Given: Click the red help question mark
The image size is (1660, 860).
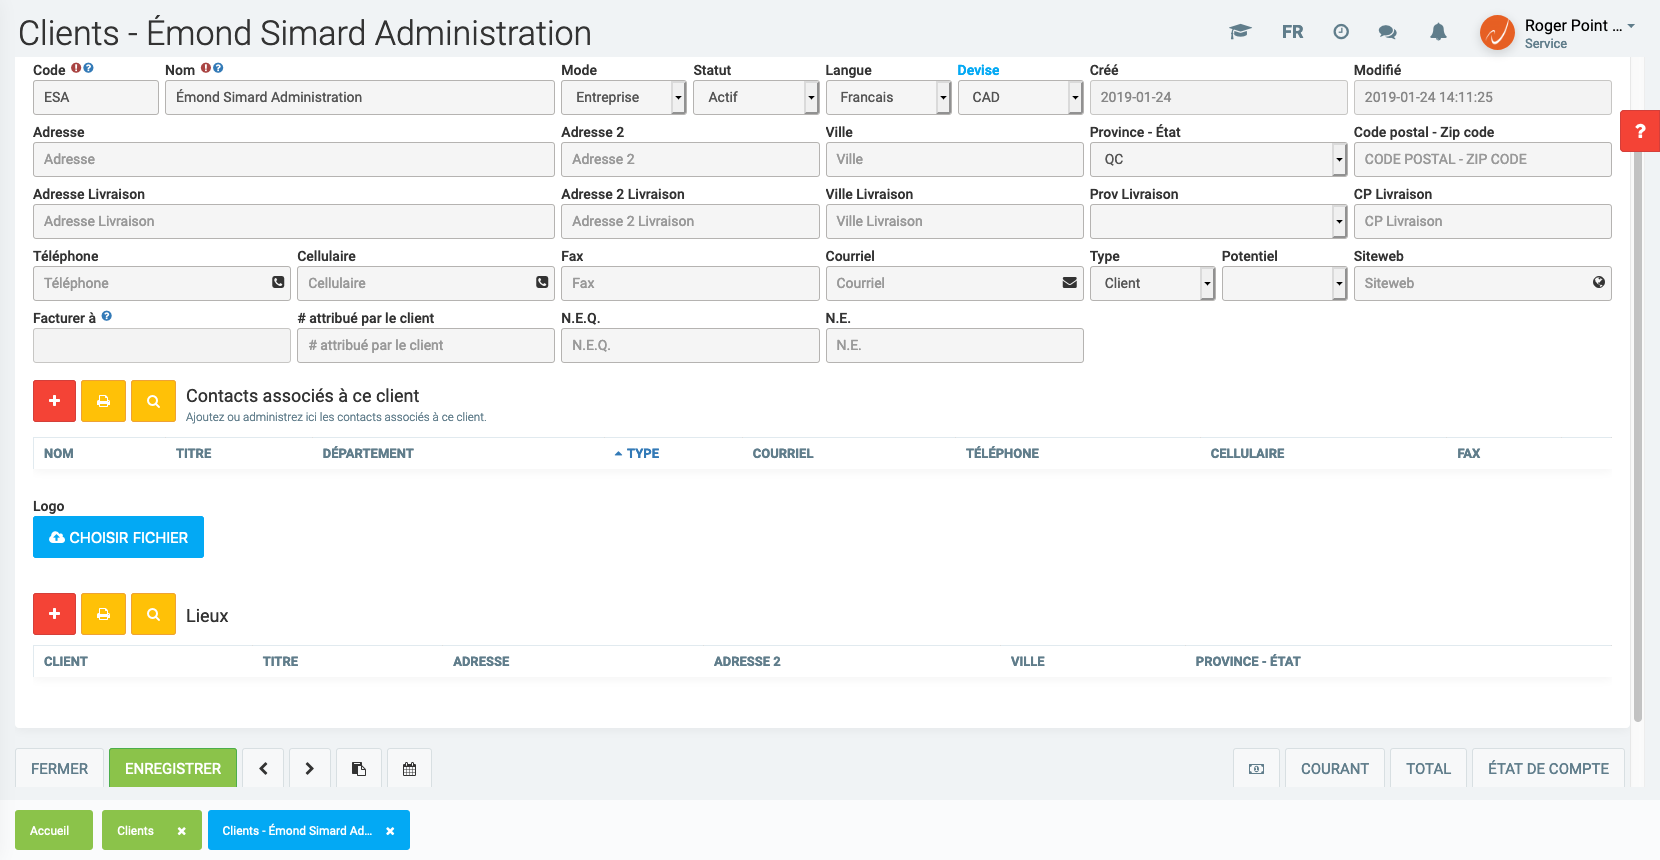Looking at the screenshot, I should (1639, 131).
